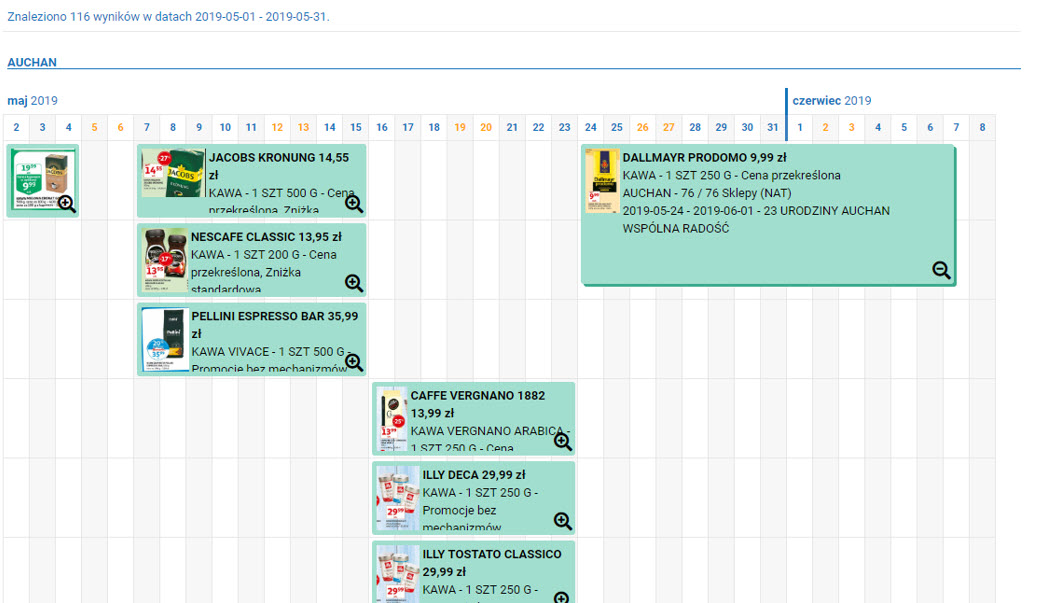Viewport: 1040px width, 603px height.
Task: Collapse Dallmayr Prodomo card with zoom-out icon
Action: coord(941,270)
